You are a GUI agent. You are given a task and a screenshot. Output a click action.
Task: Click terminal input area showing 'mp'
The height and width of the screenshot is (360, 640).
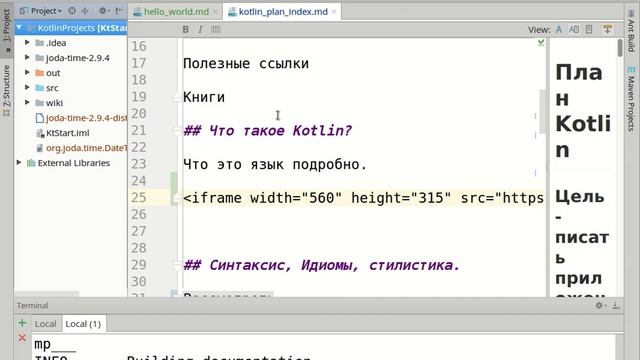pos(55,344)
